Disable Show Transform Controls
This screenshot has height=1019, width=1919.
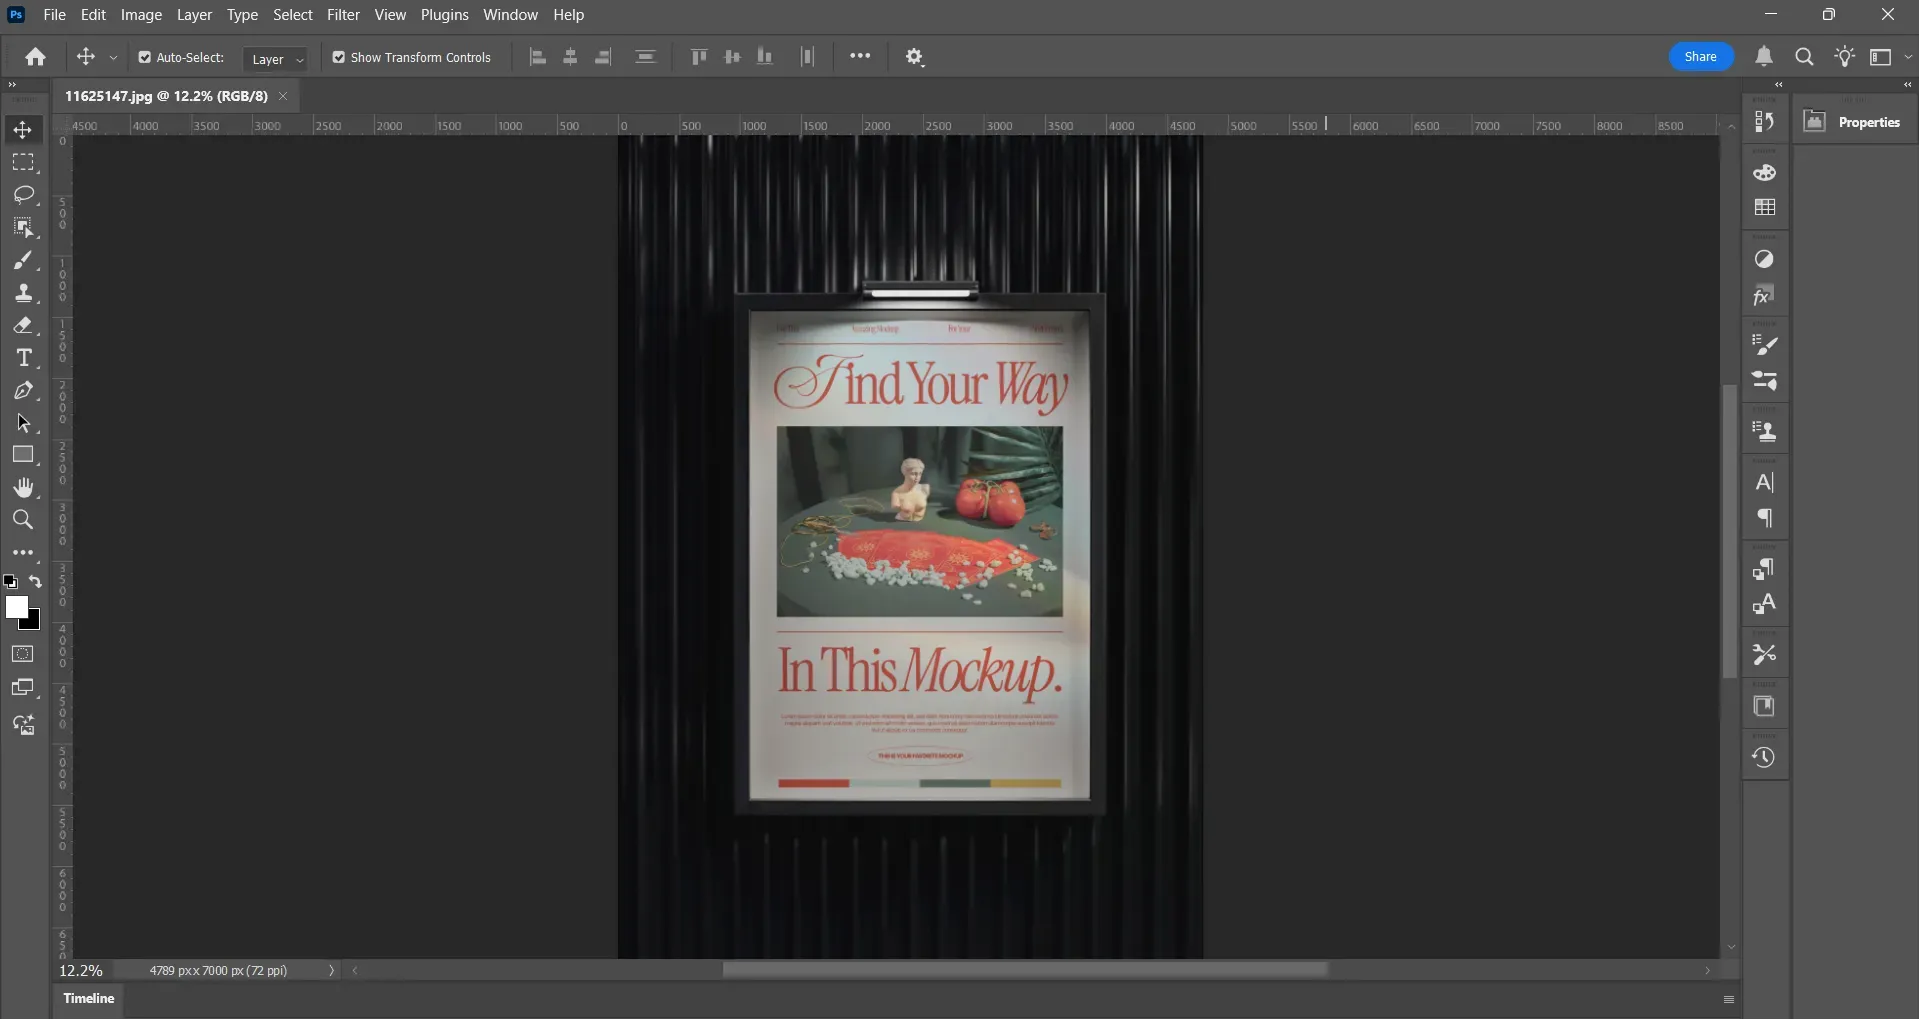(338, 57)
